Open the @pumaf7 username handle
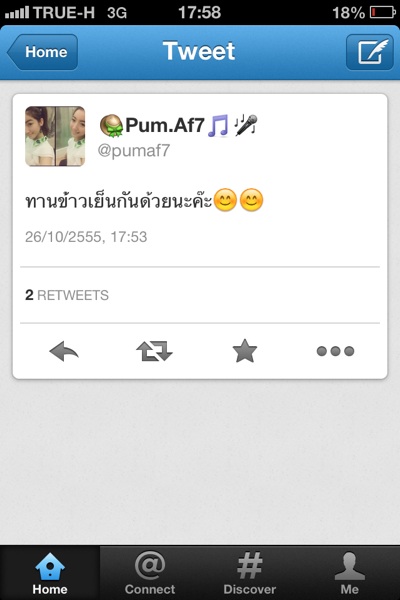This screenshot has width=400, height=600. click(134, 150)
